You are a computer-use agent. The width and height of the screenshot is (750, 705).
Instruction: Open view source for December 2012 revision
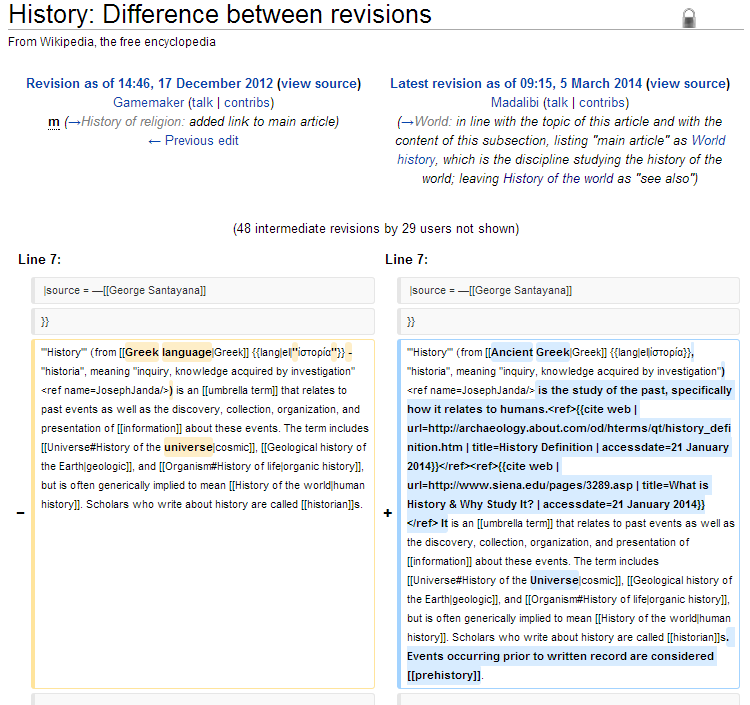coord(319,83)
